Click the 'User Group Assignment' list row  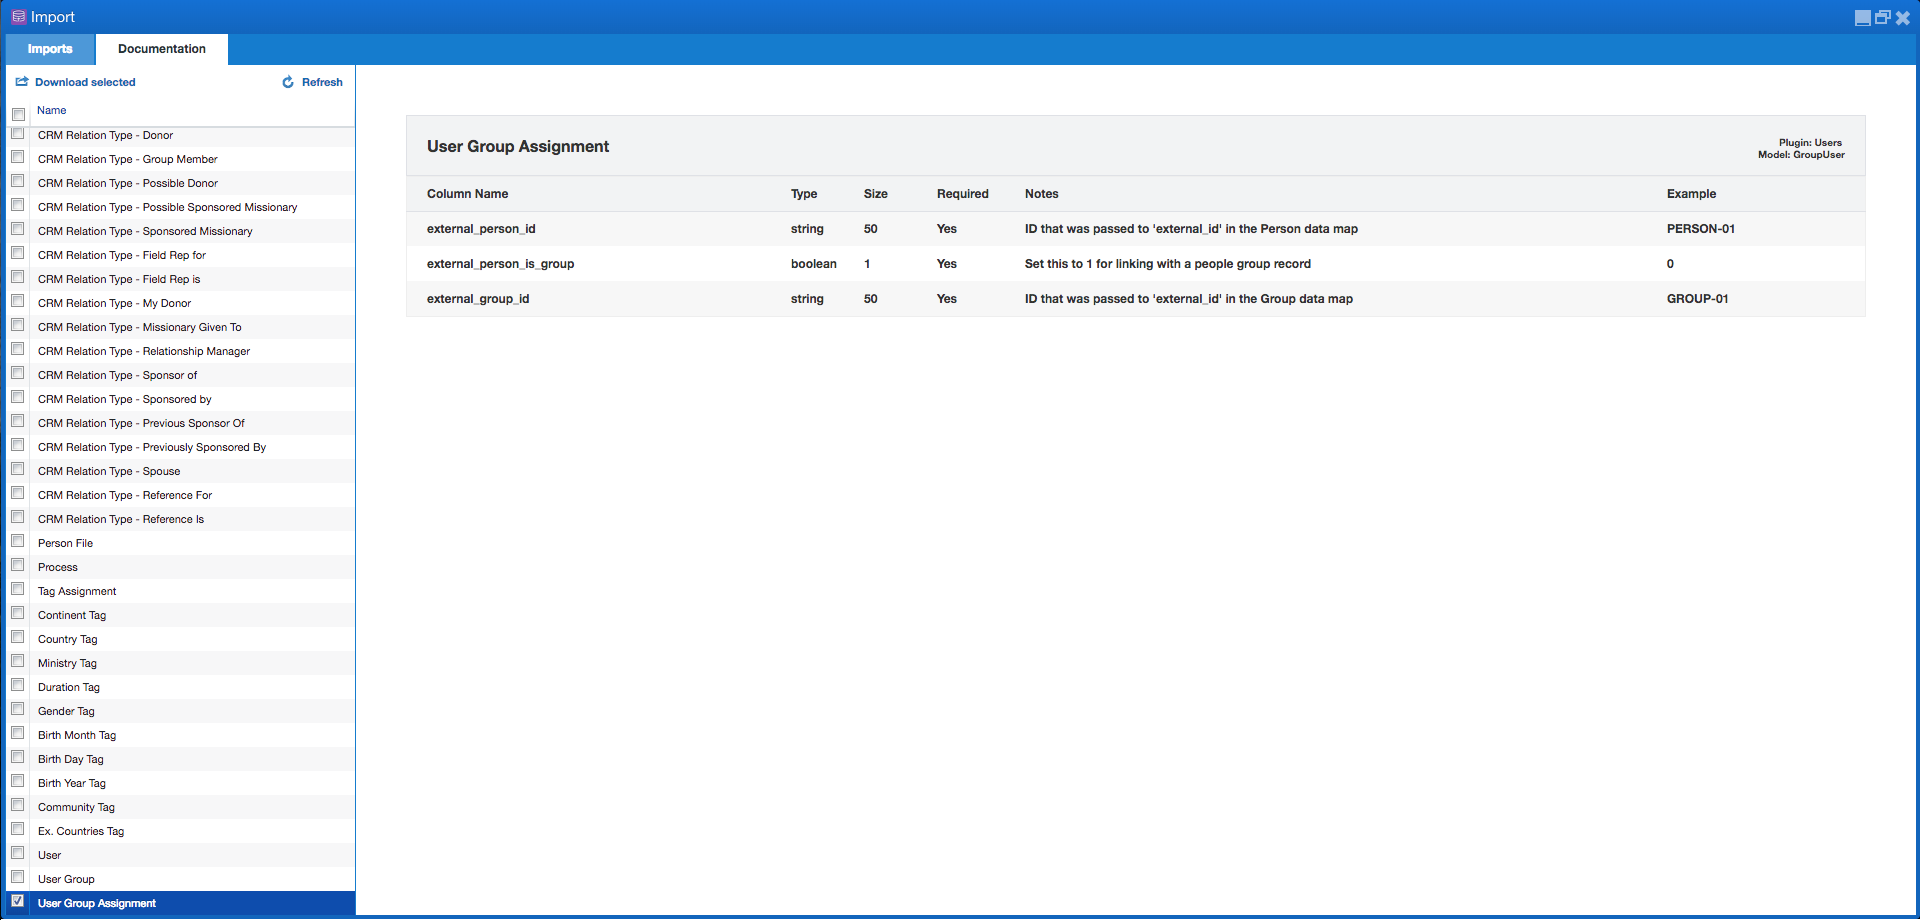[180, 903]
